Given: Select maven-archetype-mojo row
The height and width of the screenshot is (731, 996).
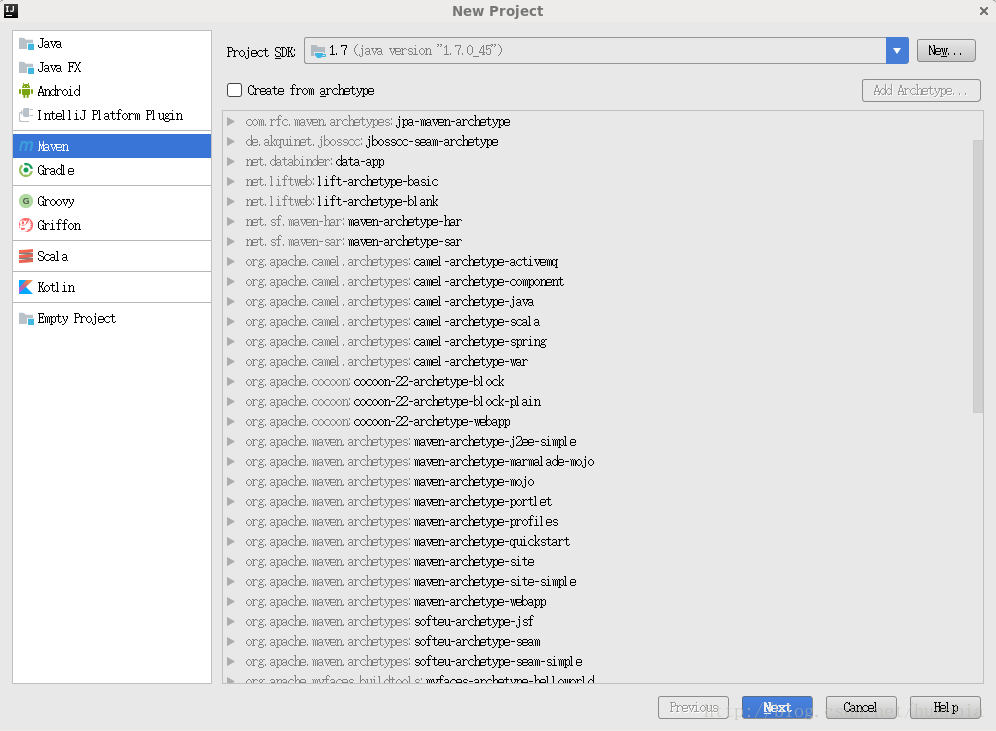Looking at the screenshot, I should 598,481.
